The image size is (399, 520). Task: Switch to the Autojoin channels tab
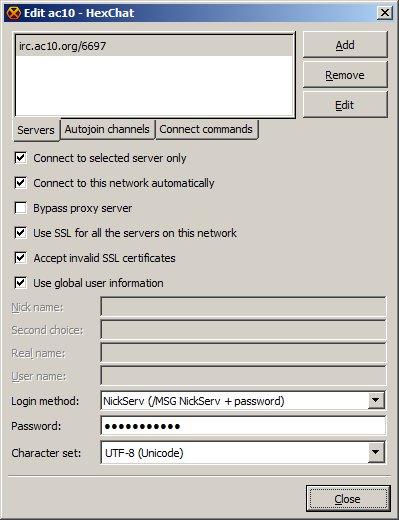click(x=107, y=129)
